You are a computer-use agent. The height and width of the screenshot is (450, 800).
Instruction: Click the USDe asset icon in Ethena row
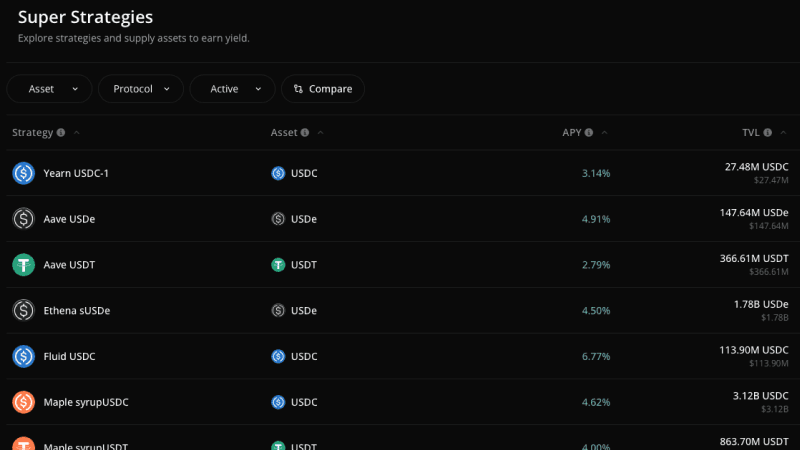tap(278, 310)
